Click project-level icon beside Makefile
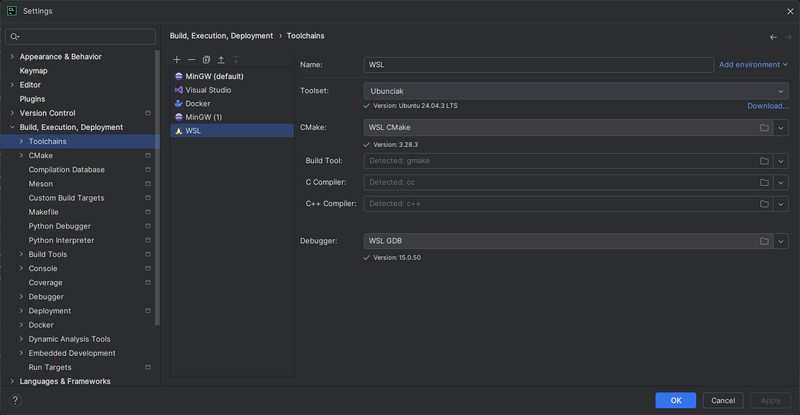Image resolution: width=800 pixels, height=415 pixels. click(x=148, y=212)
